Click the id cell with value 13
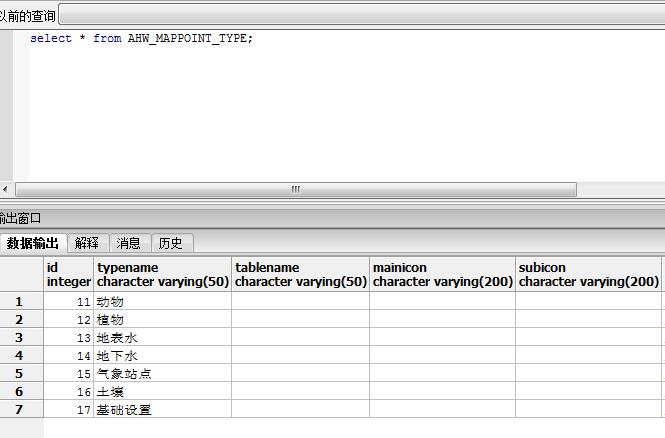The image size is (665, 438). (x=68, y=338)
